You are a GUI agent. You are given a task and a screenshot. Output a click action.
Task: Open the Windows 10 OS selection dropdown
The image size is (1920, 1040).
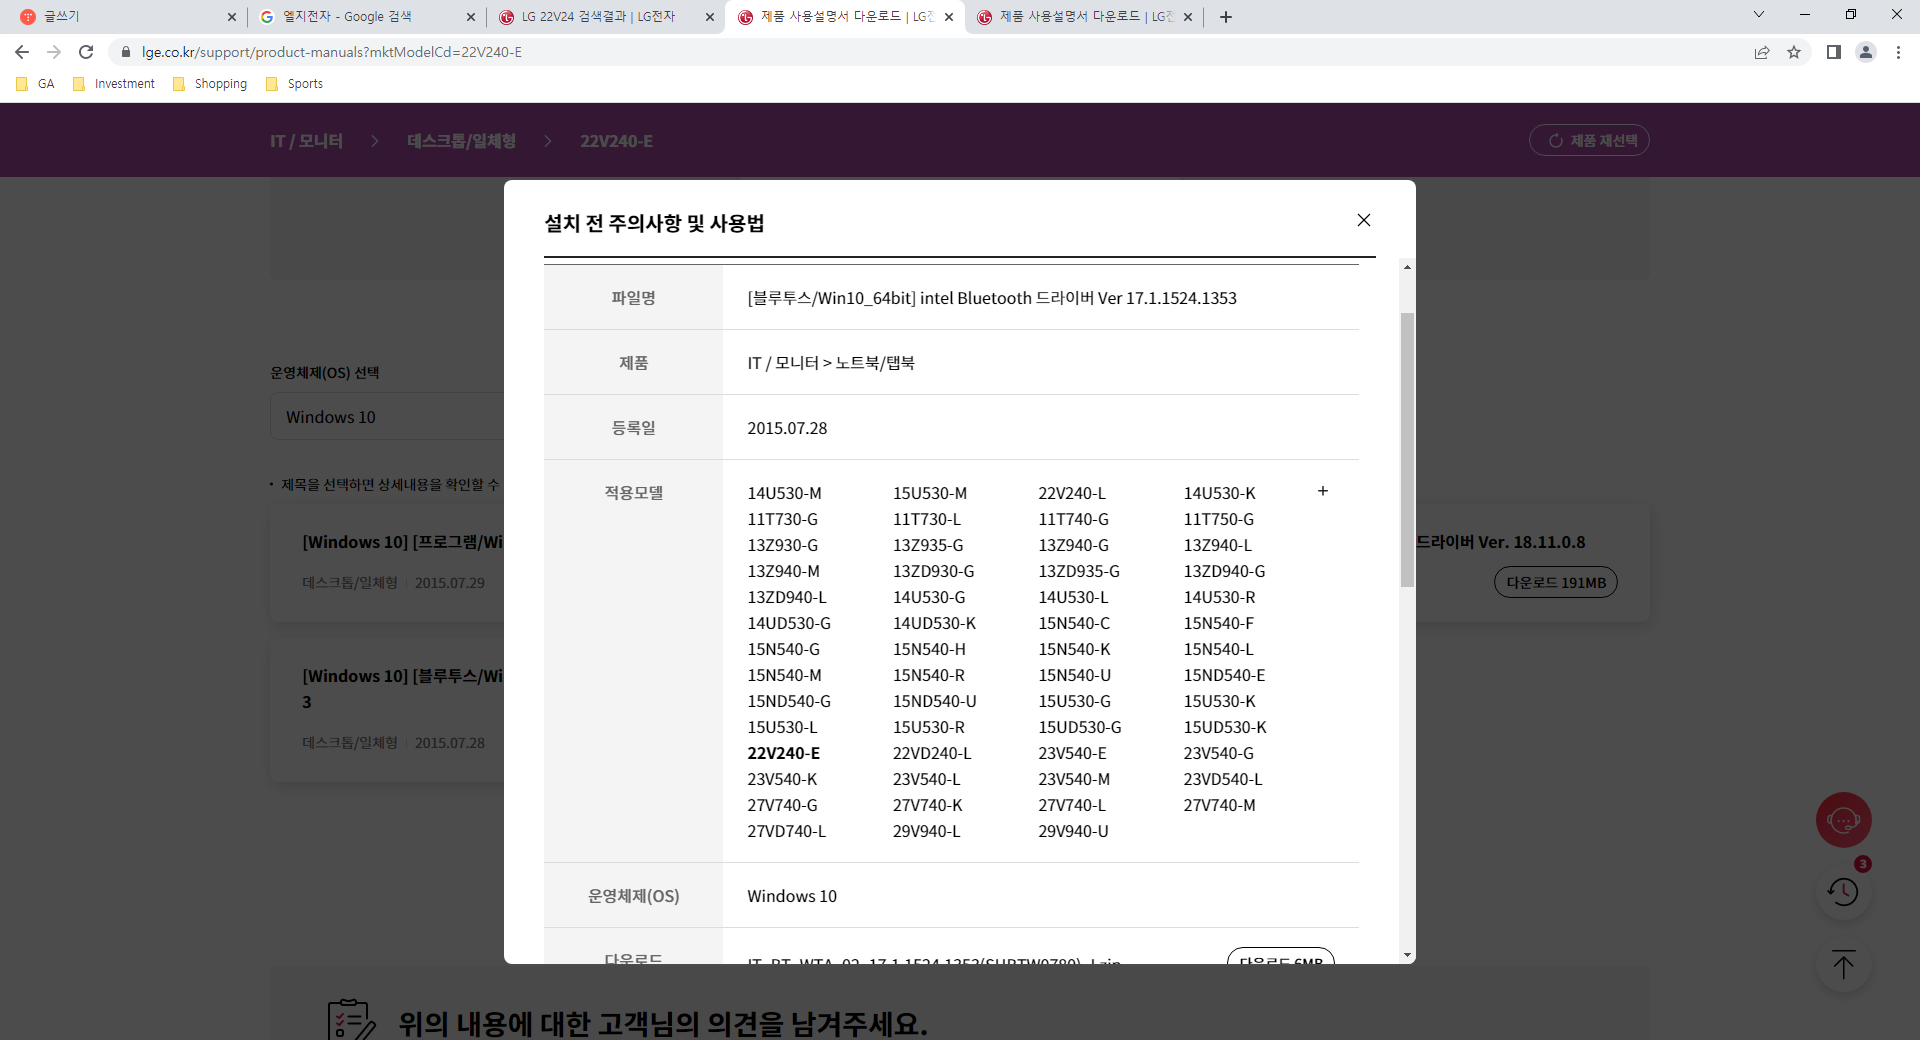(387, 416)
